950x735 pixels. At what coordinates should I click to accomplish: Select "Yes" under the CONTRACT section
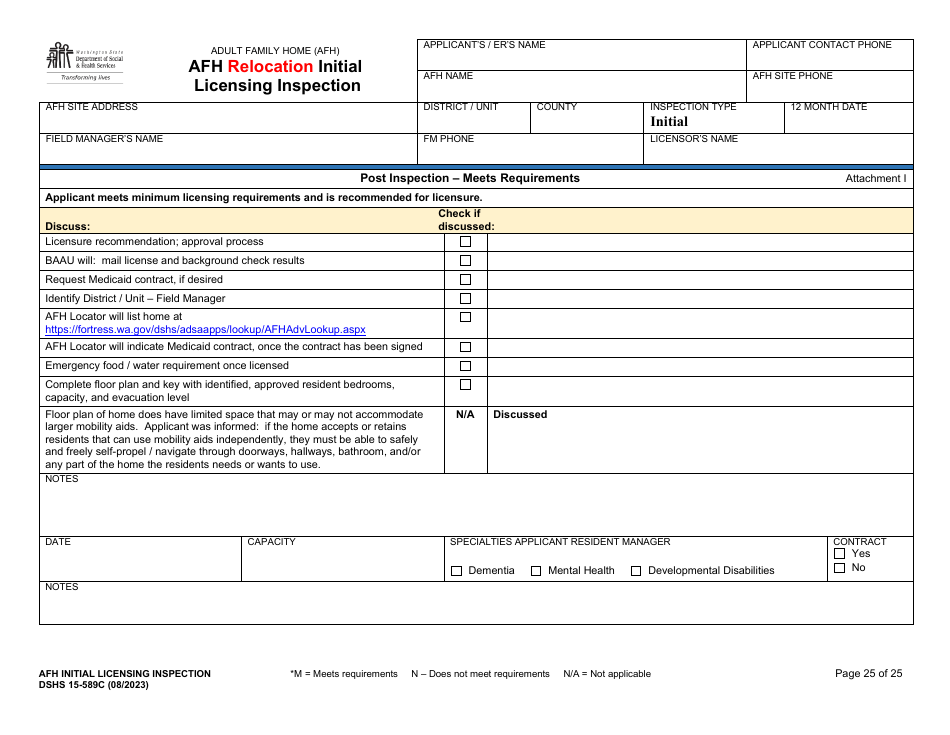pos(838,552)
